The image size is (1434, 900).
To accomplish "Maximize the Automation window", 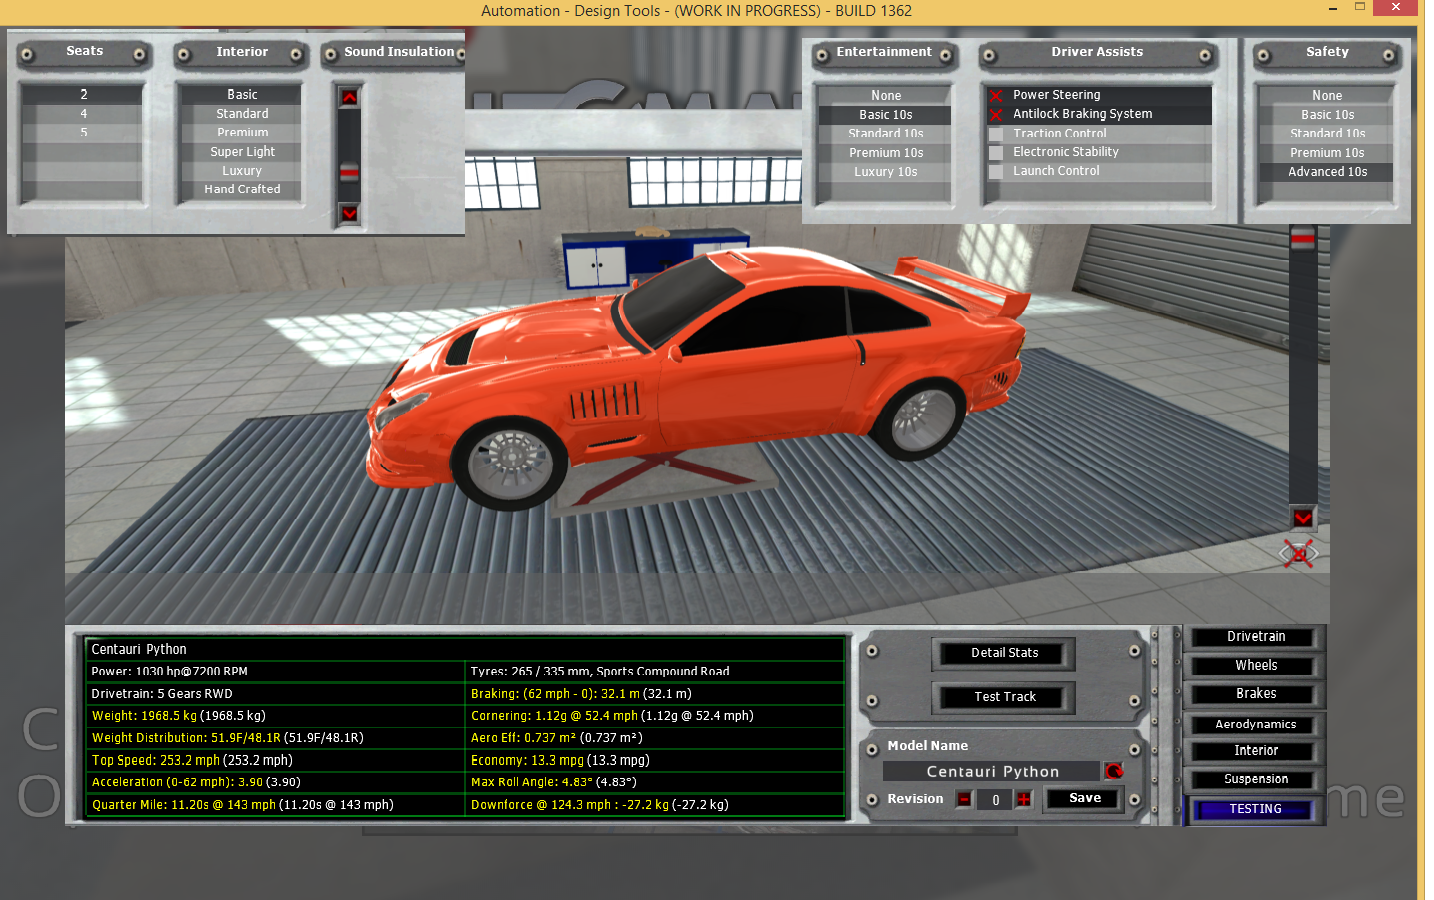I will (x=1359, y=7).
